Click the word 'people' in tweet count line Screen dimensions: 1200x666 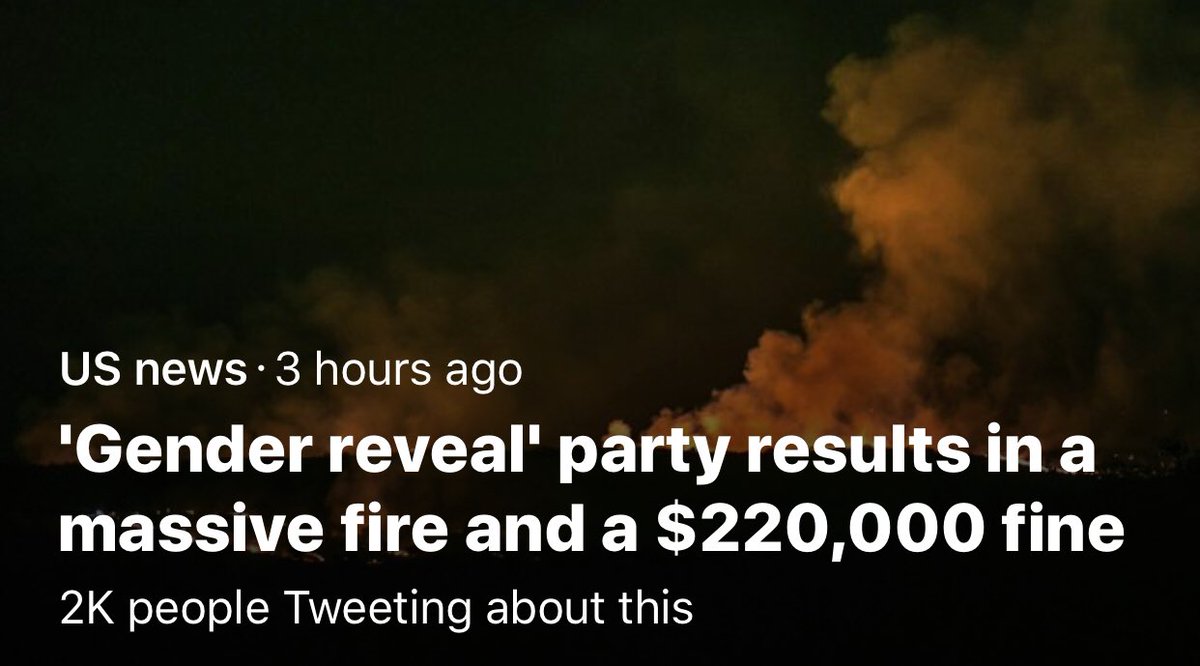[x=179, y=610]
